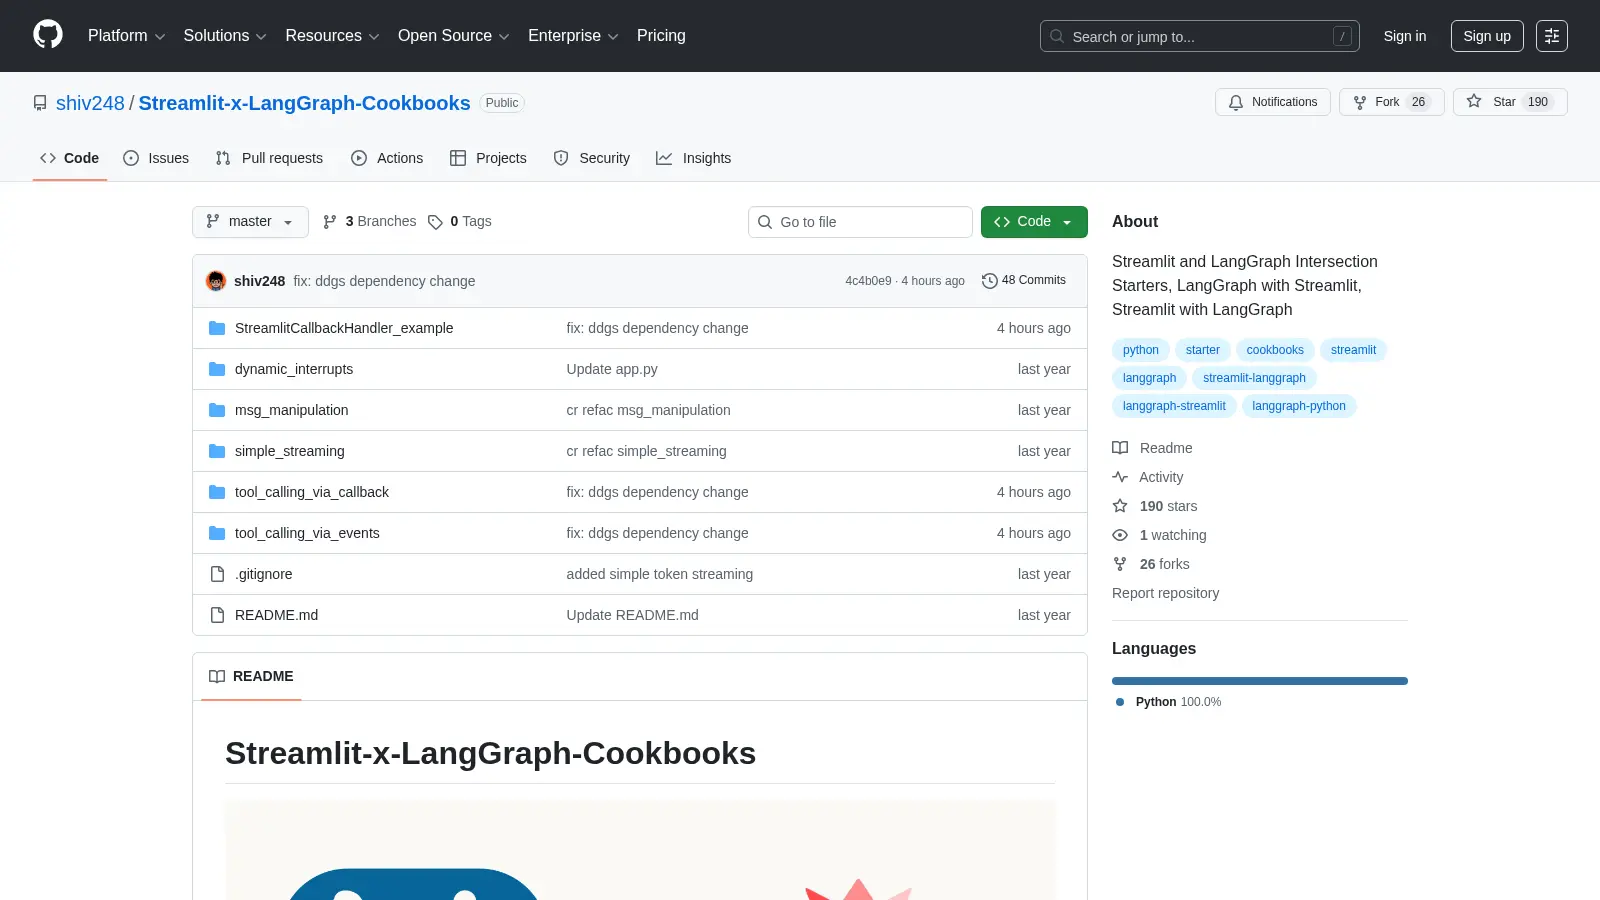The width and height of the screenshot is (1600, 900).
Task: Click the Activity pulse icon
Action: click(1120, 477)
